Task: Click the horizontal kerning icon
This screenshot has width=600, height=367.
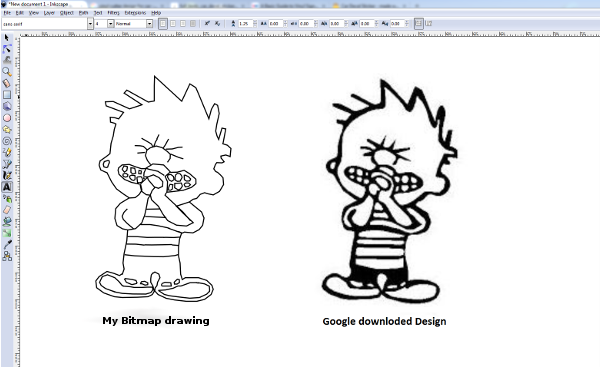Action: (x=324, y=23)
